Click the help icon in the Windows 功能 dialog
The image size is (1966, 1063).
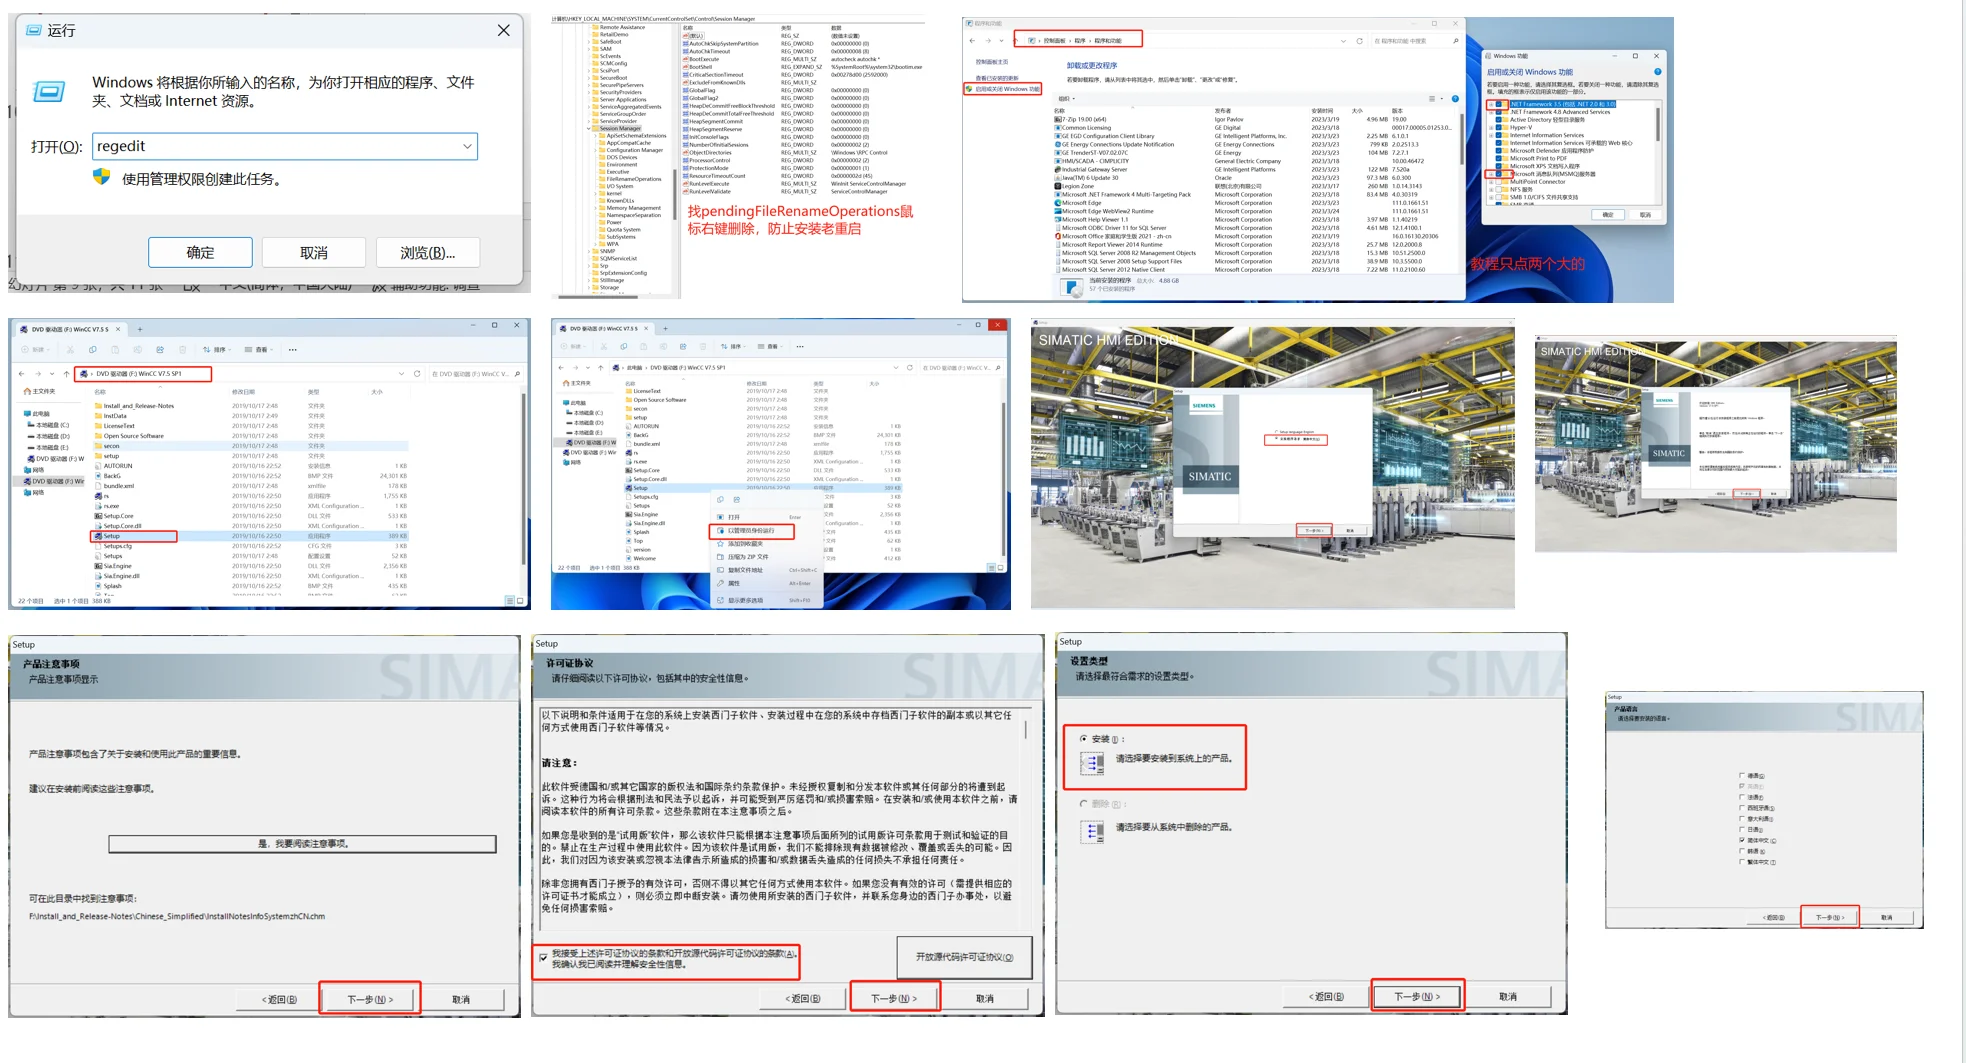click(1657, 72)
